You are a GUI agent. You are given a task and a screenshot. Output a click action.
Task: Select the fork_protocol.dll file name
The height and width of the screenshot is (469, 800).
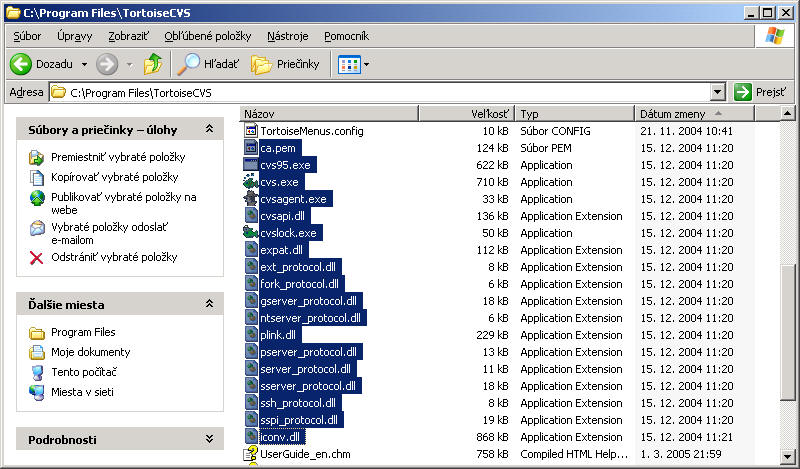tap(299, 284)
